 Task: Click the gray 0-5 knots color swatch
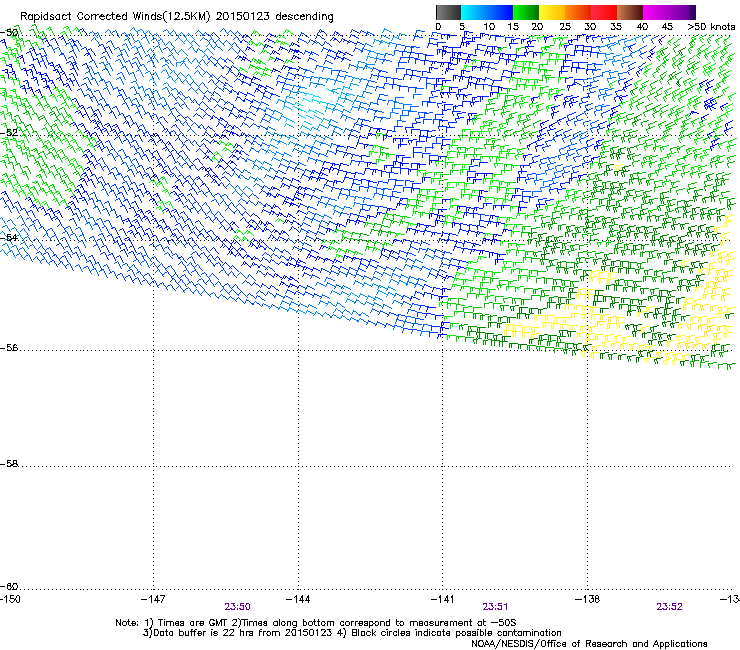pyautogui.click(x=448, y=12)
